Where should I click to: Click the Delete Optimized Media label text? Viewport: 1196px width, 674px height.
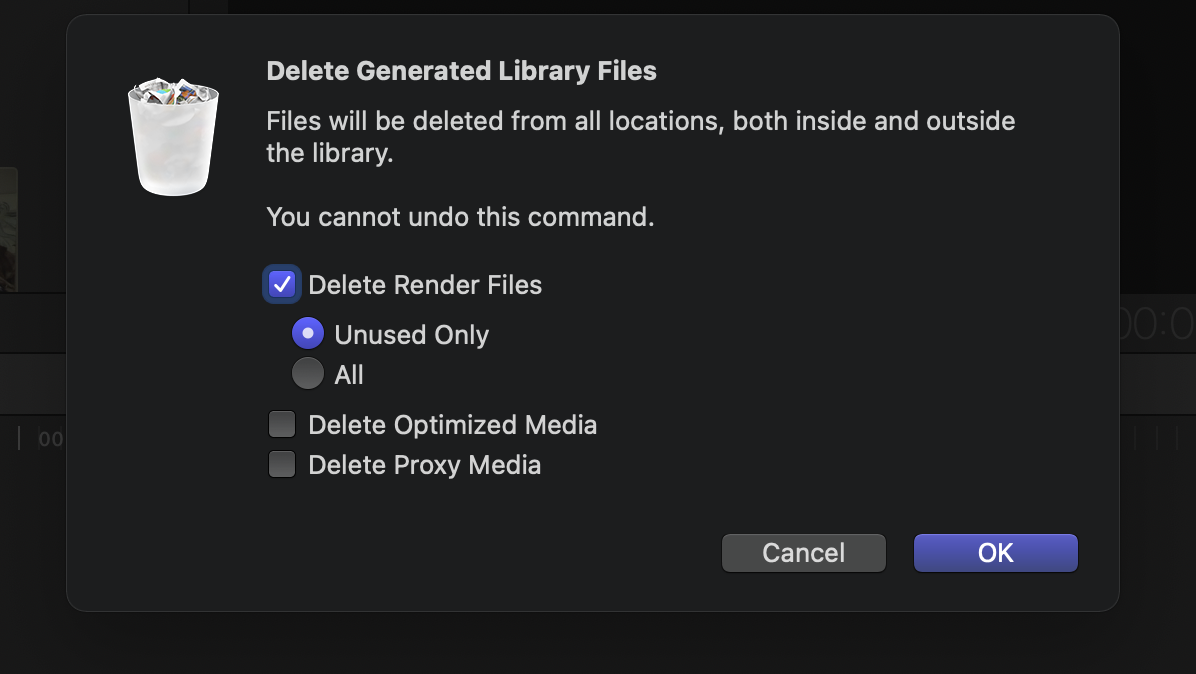(x=452, y=425)
